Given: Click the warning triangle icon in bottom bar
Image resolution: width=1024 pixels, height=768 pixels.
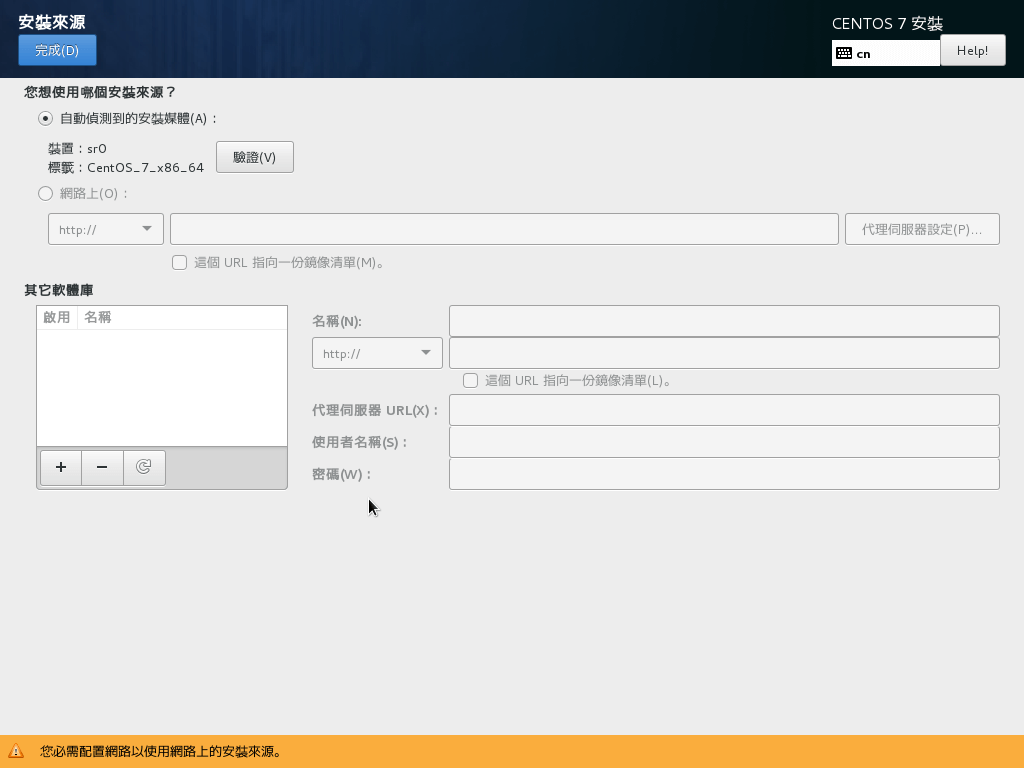Looking at the screenshot, I should 16,751.
